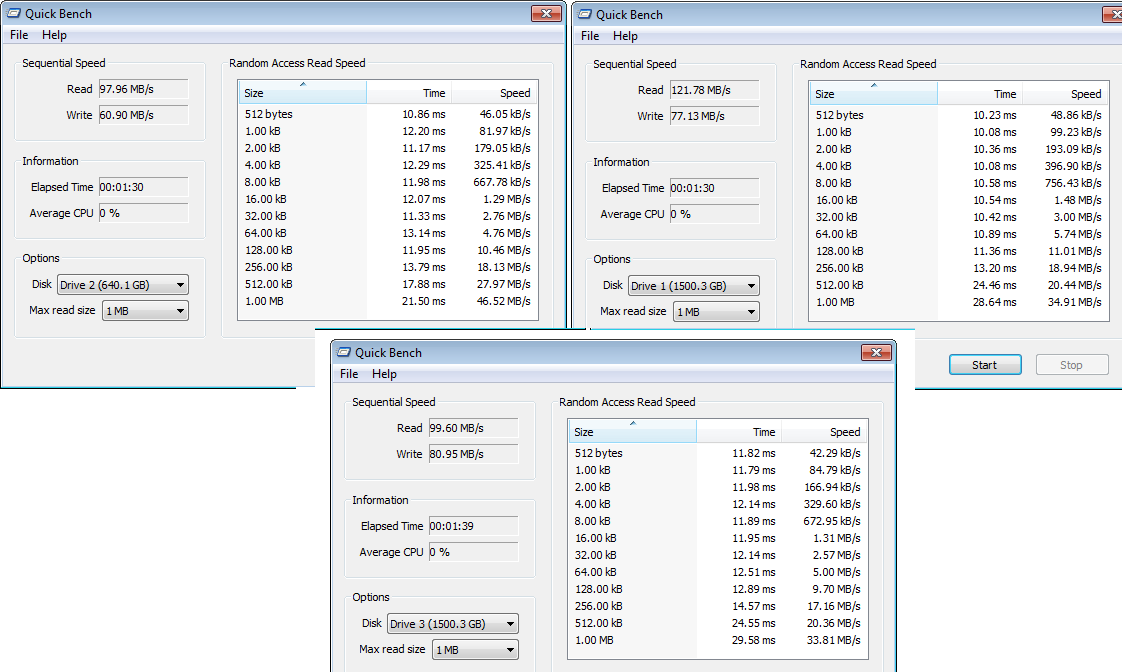Viewport: 1122px width, 672px height.
Task: Close the Quick Bench window for Drive 3
Action: [875, 352]
